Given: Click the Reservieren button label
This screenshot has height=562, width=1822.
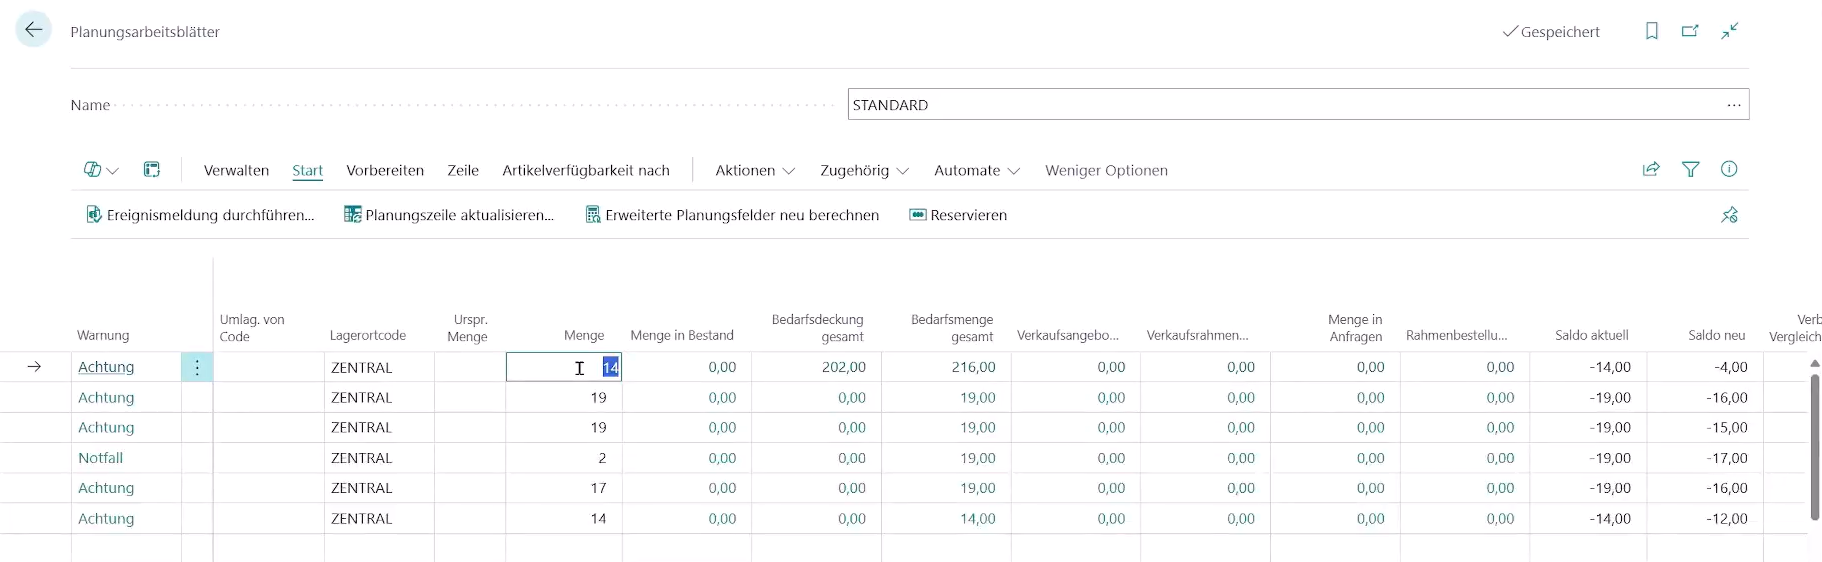Looking at the screenshot, I should [968, 215].
